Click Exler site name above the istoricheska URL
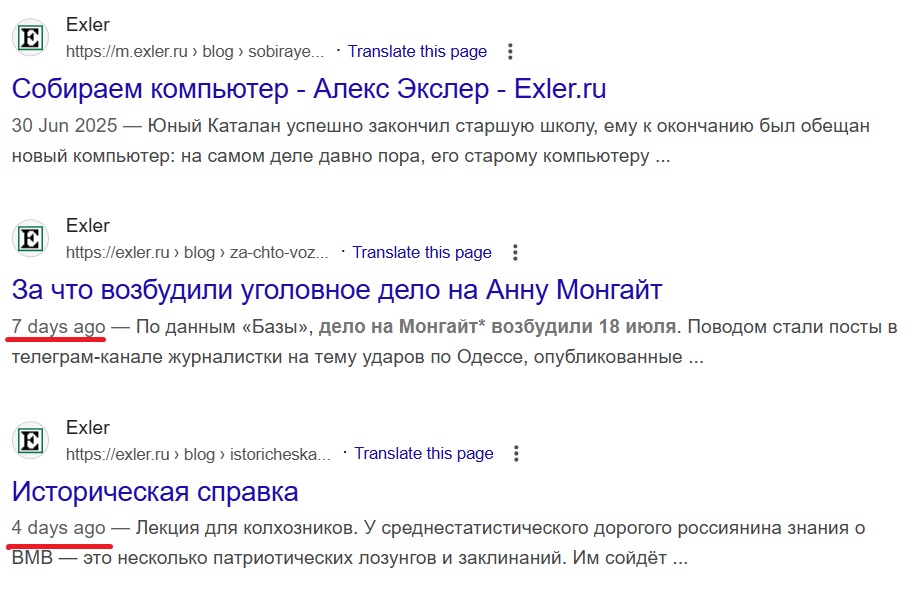This screenshot has height=591, width=924. (x=88, y=427)
